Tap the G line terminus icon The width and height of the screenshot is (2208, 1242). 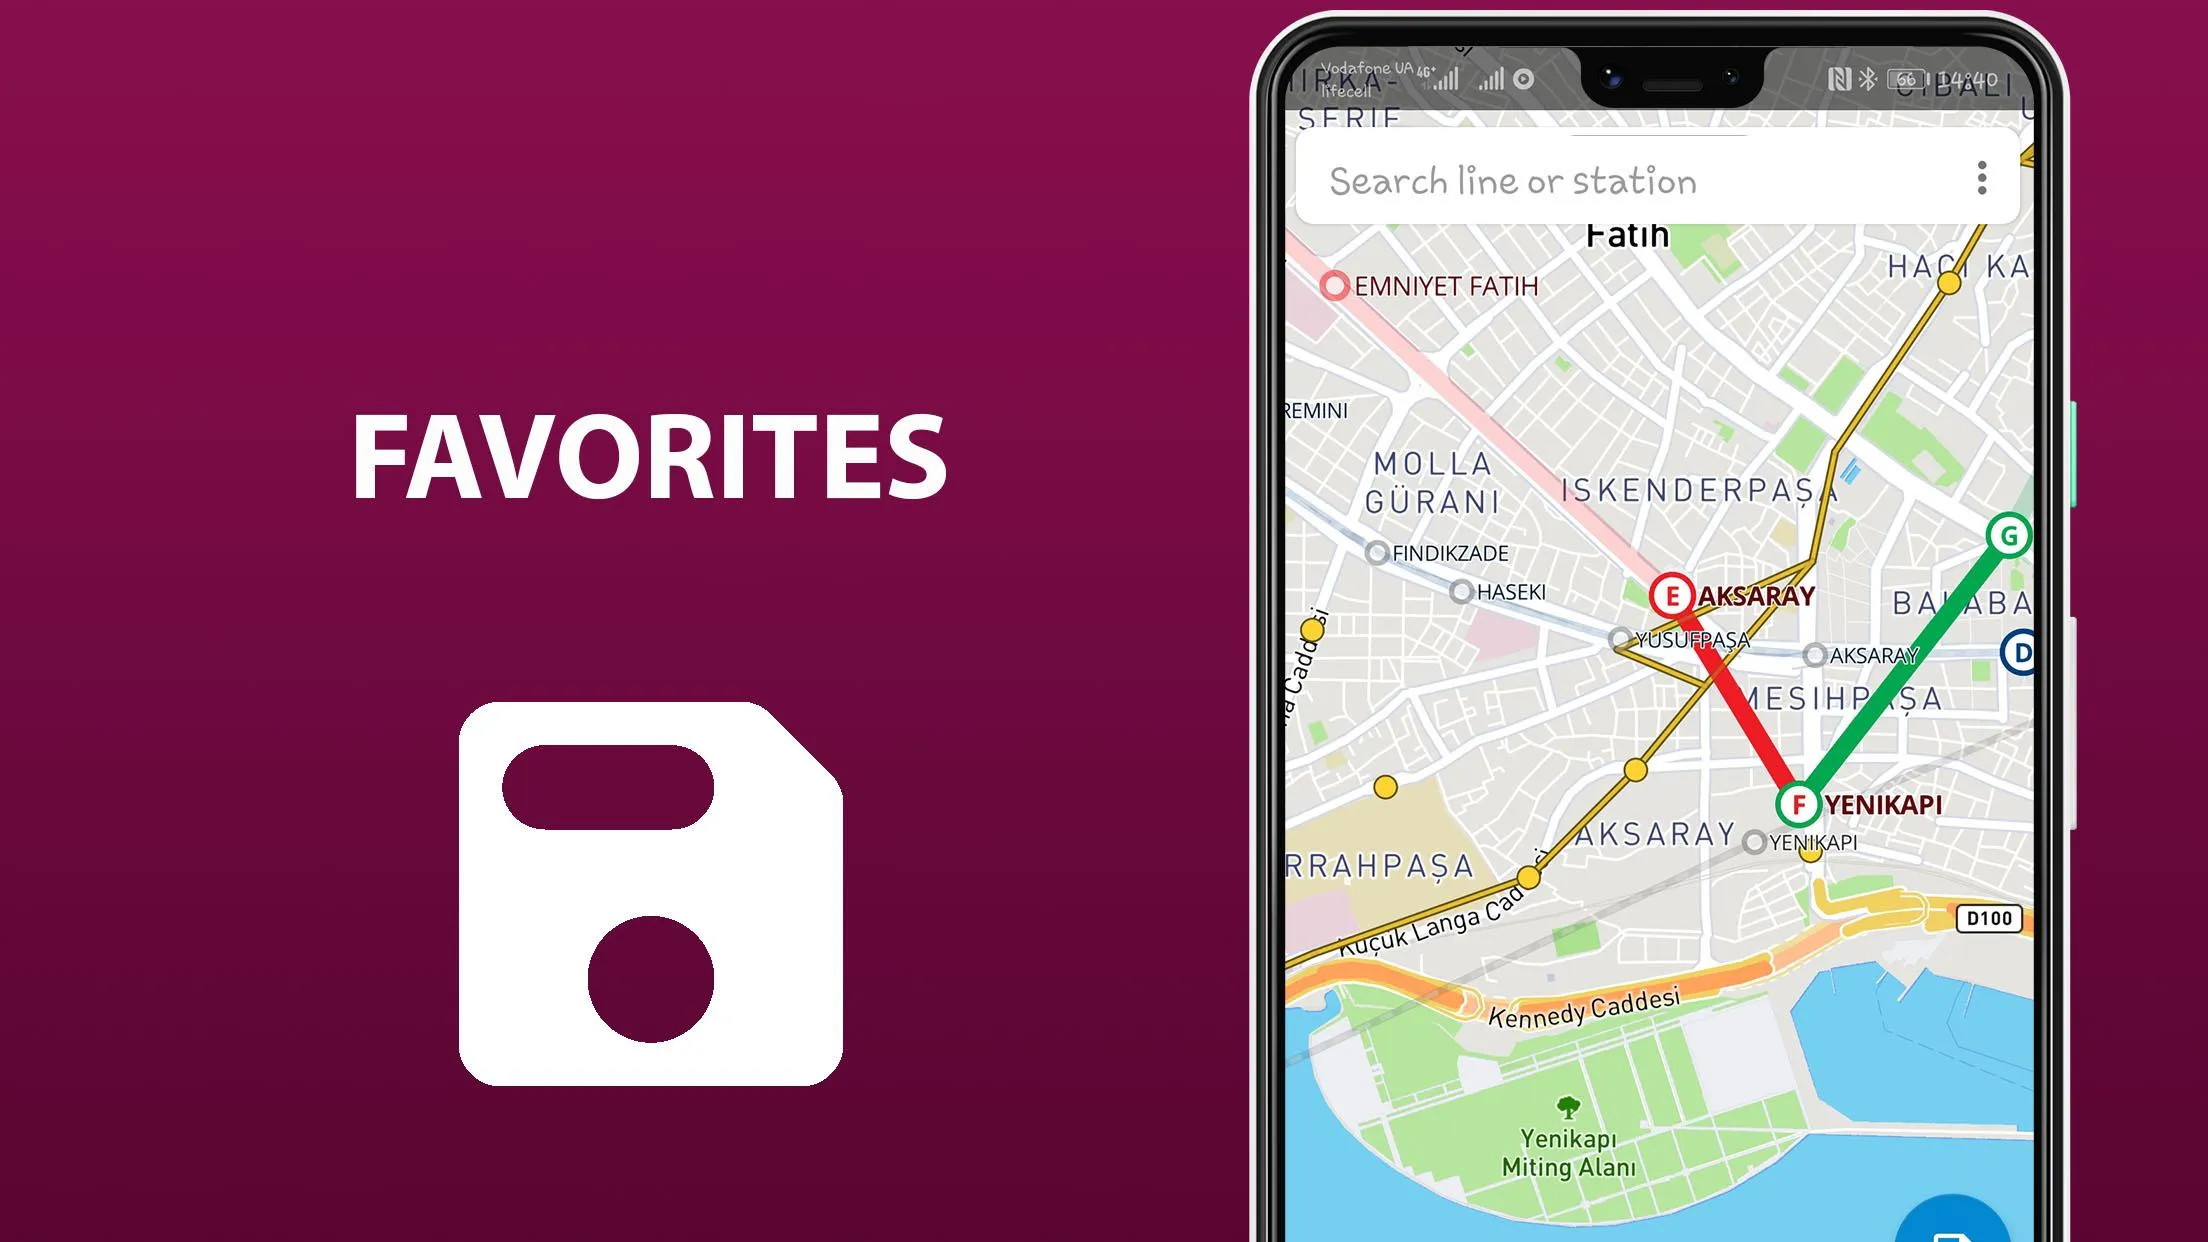(2008, 534)
